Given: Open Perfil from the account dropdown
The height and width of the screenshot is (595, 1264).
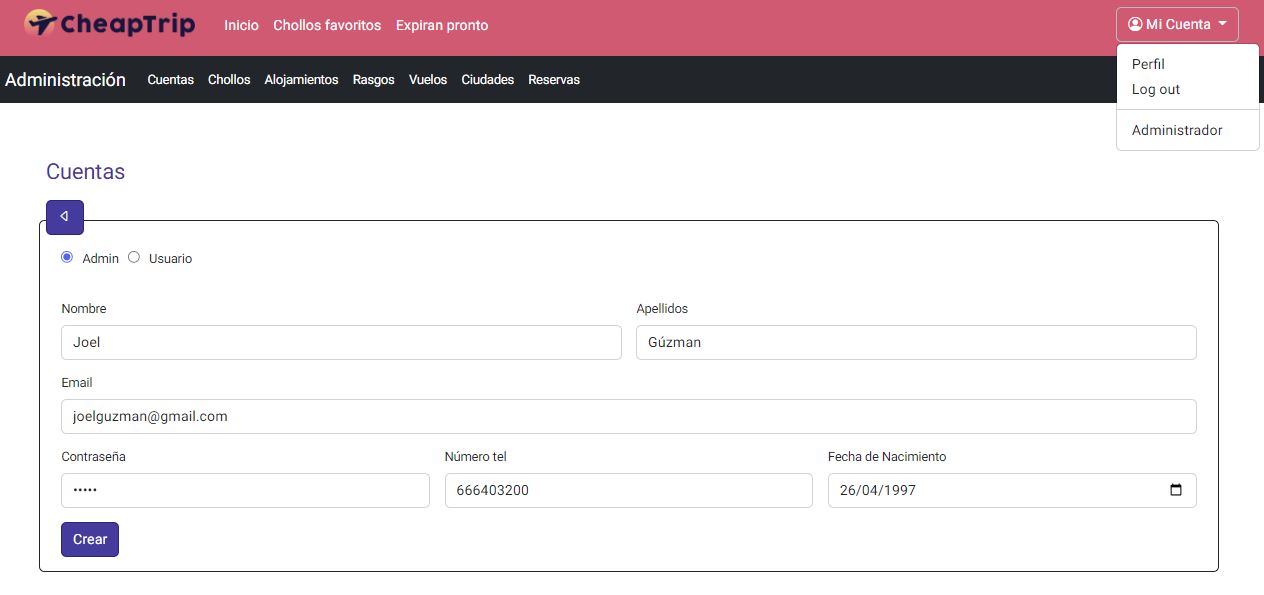Looking at the screenshot, I should pos(1146,64).
